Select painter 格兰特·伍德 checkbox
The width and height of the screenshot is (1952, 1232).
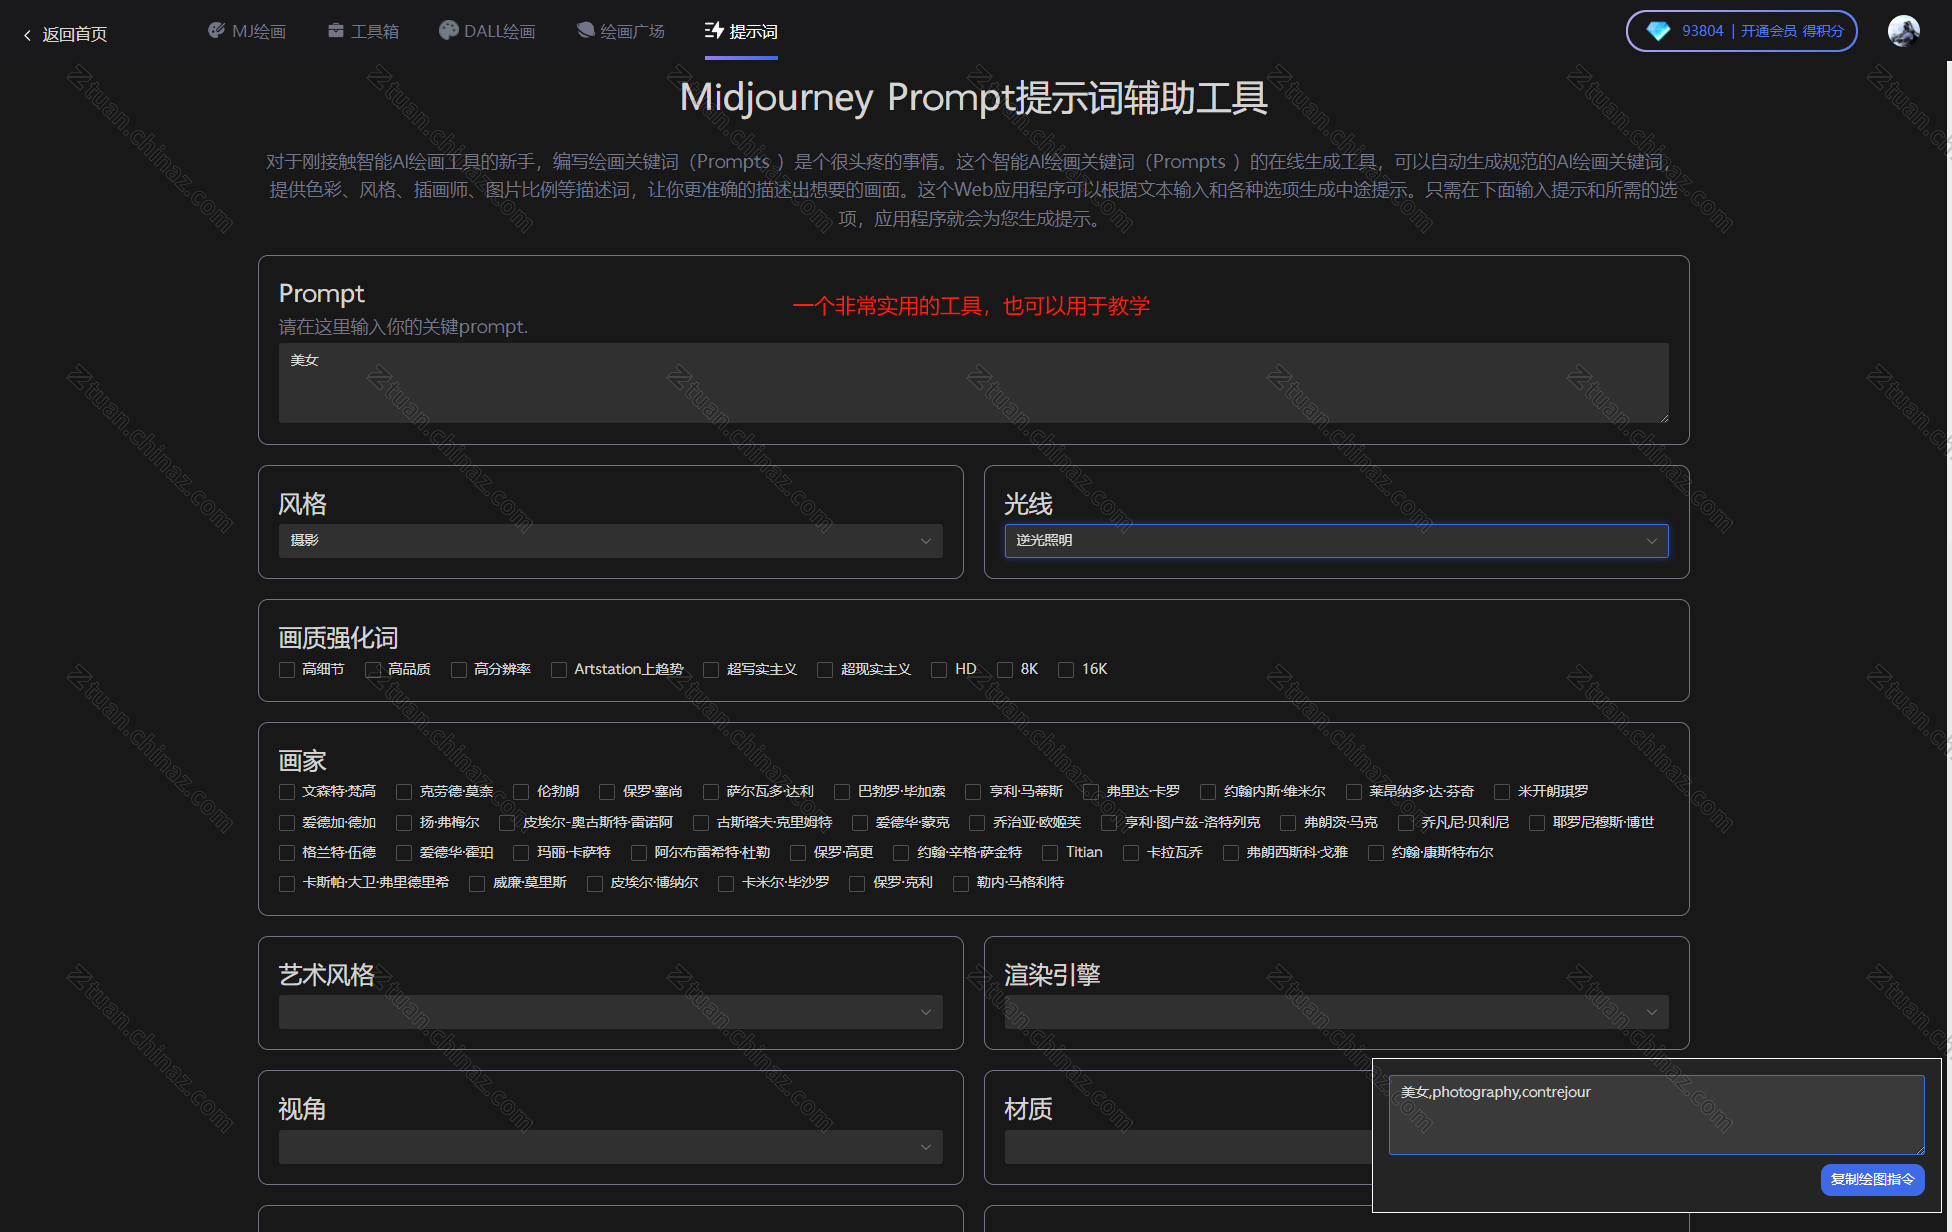pyautogui.click(x=287, y=853)
